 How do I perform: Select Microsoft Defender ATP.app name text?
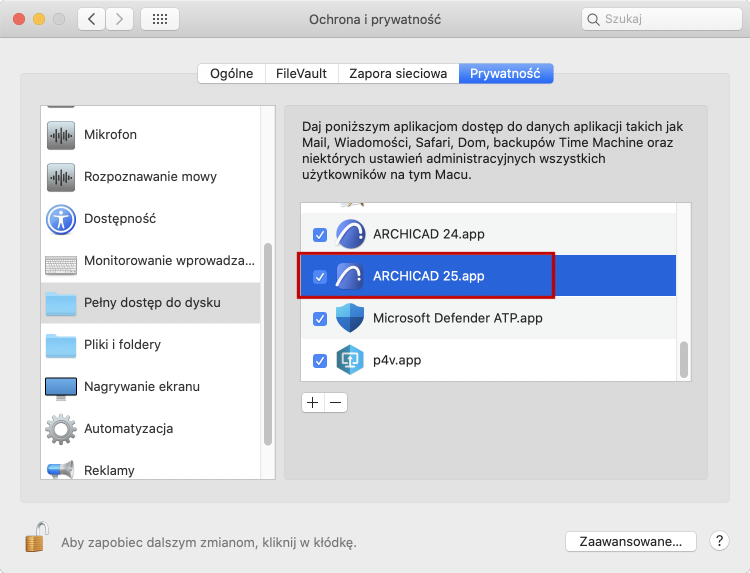[x=458, y=318]
